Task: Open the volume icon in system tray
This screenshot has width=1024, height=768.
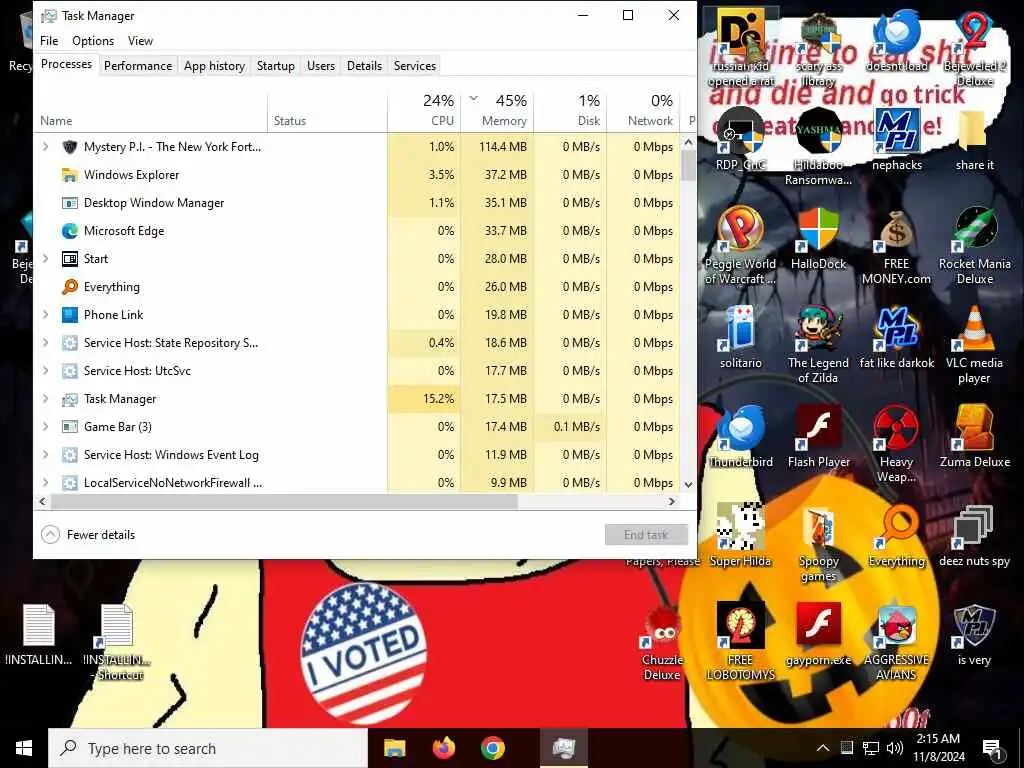Action: (895, 748)
